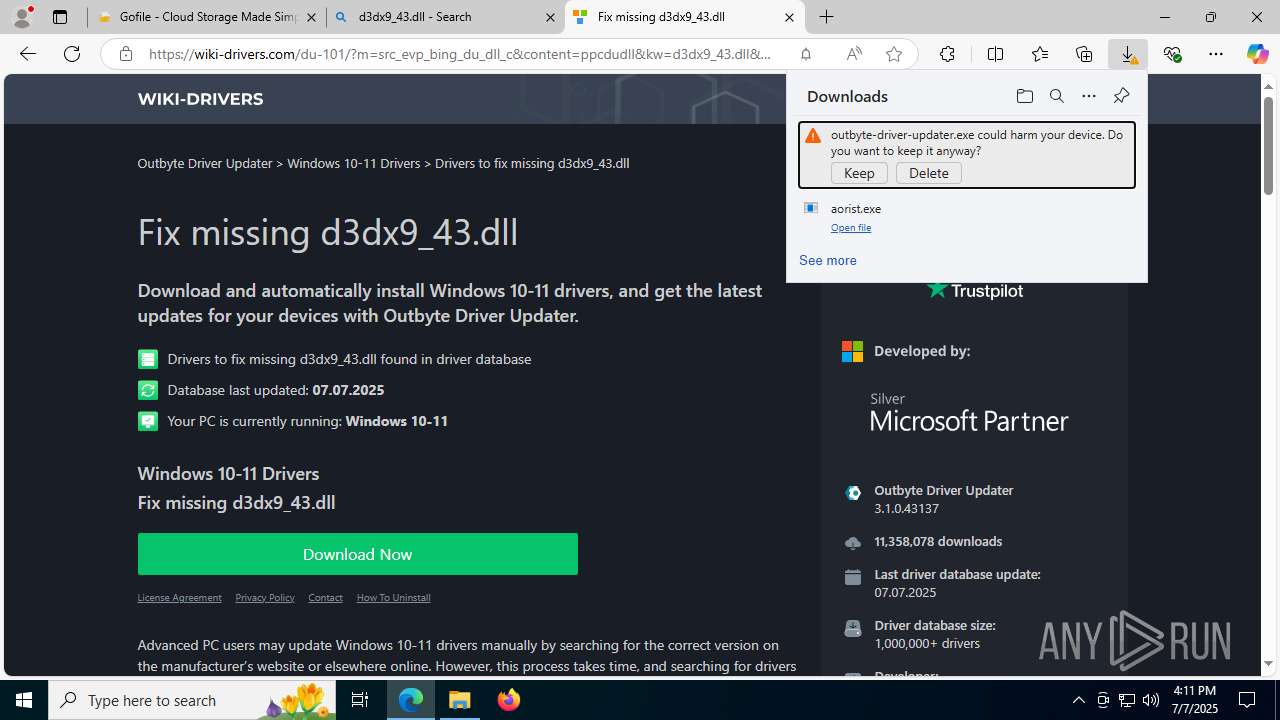Viewport: 1280px width, 720px height.
Task: Click the address bar URL
Action: [460, 54]
